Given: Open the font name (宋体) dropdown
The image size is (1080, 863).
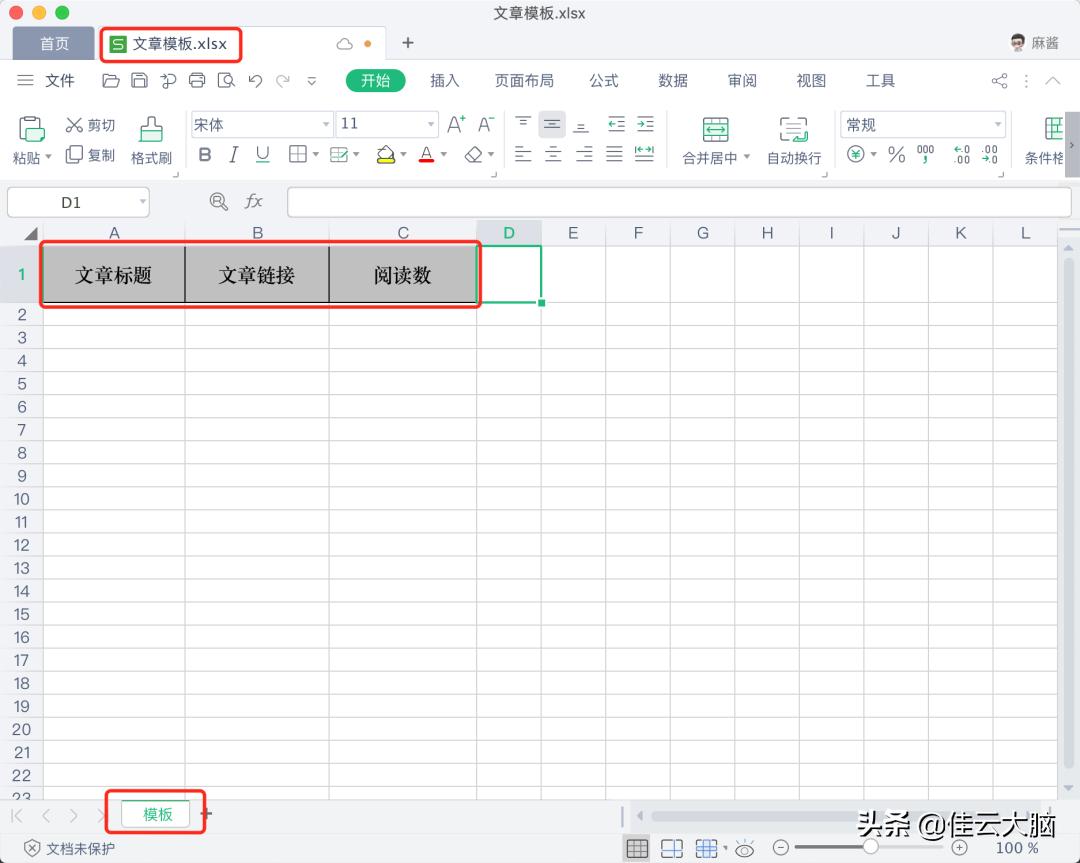Looking at the screenshot, I should pos(324,124).
